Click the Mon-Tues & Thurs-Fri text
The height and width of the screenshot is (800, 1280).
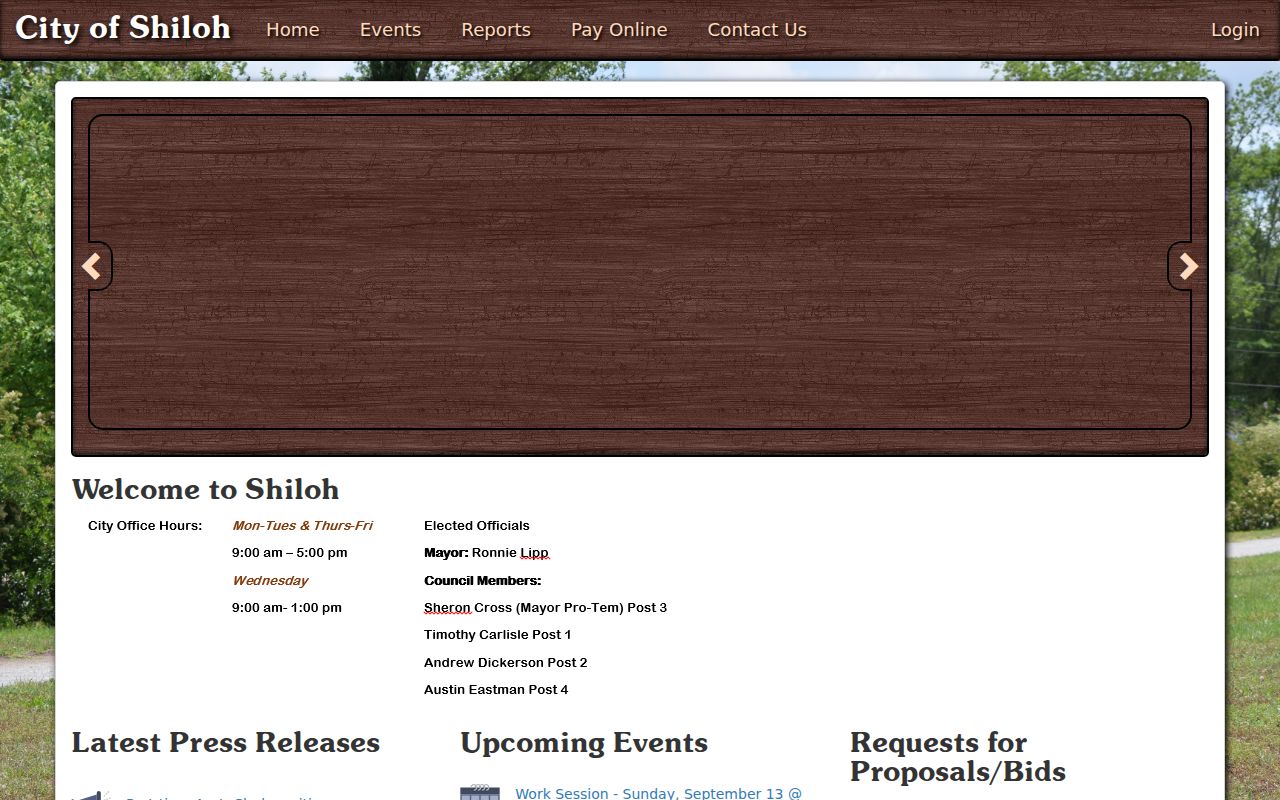(302, 525)
